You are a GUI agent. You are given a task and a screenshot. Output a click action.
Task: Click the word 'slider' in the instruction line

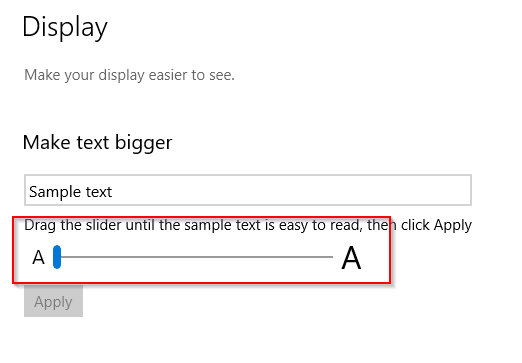pyautogui.click(x=103, y=225)
